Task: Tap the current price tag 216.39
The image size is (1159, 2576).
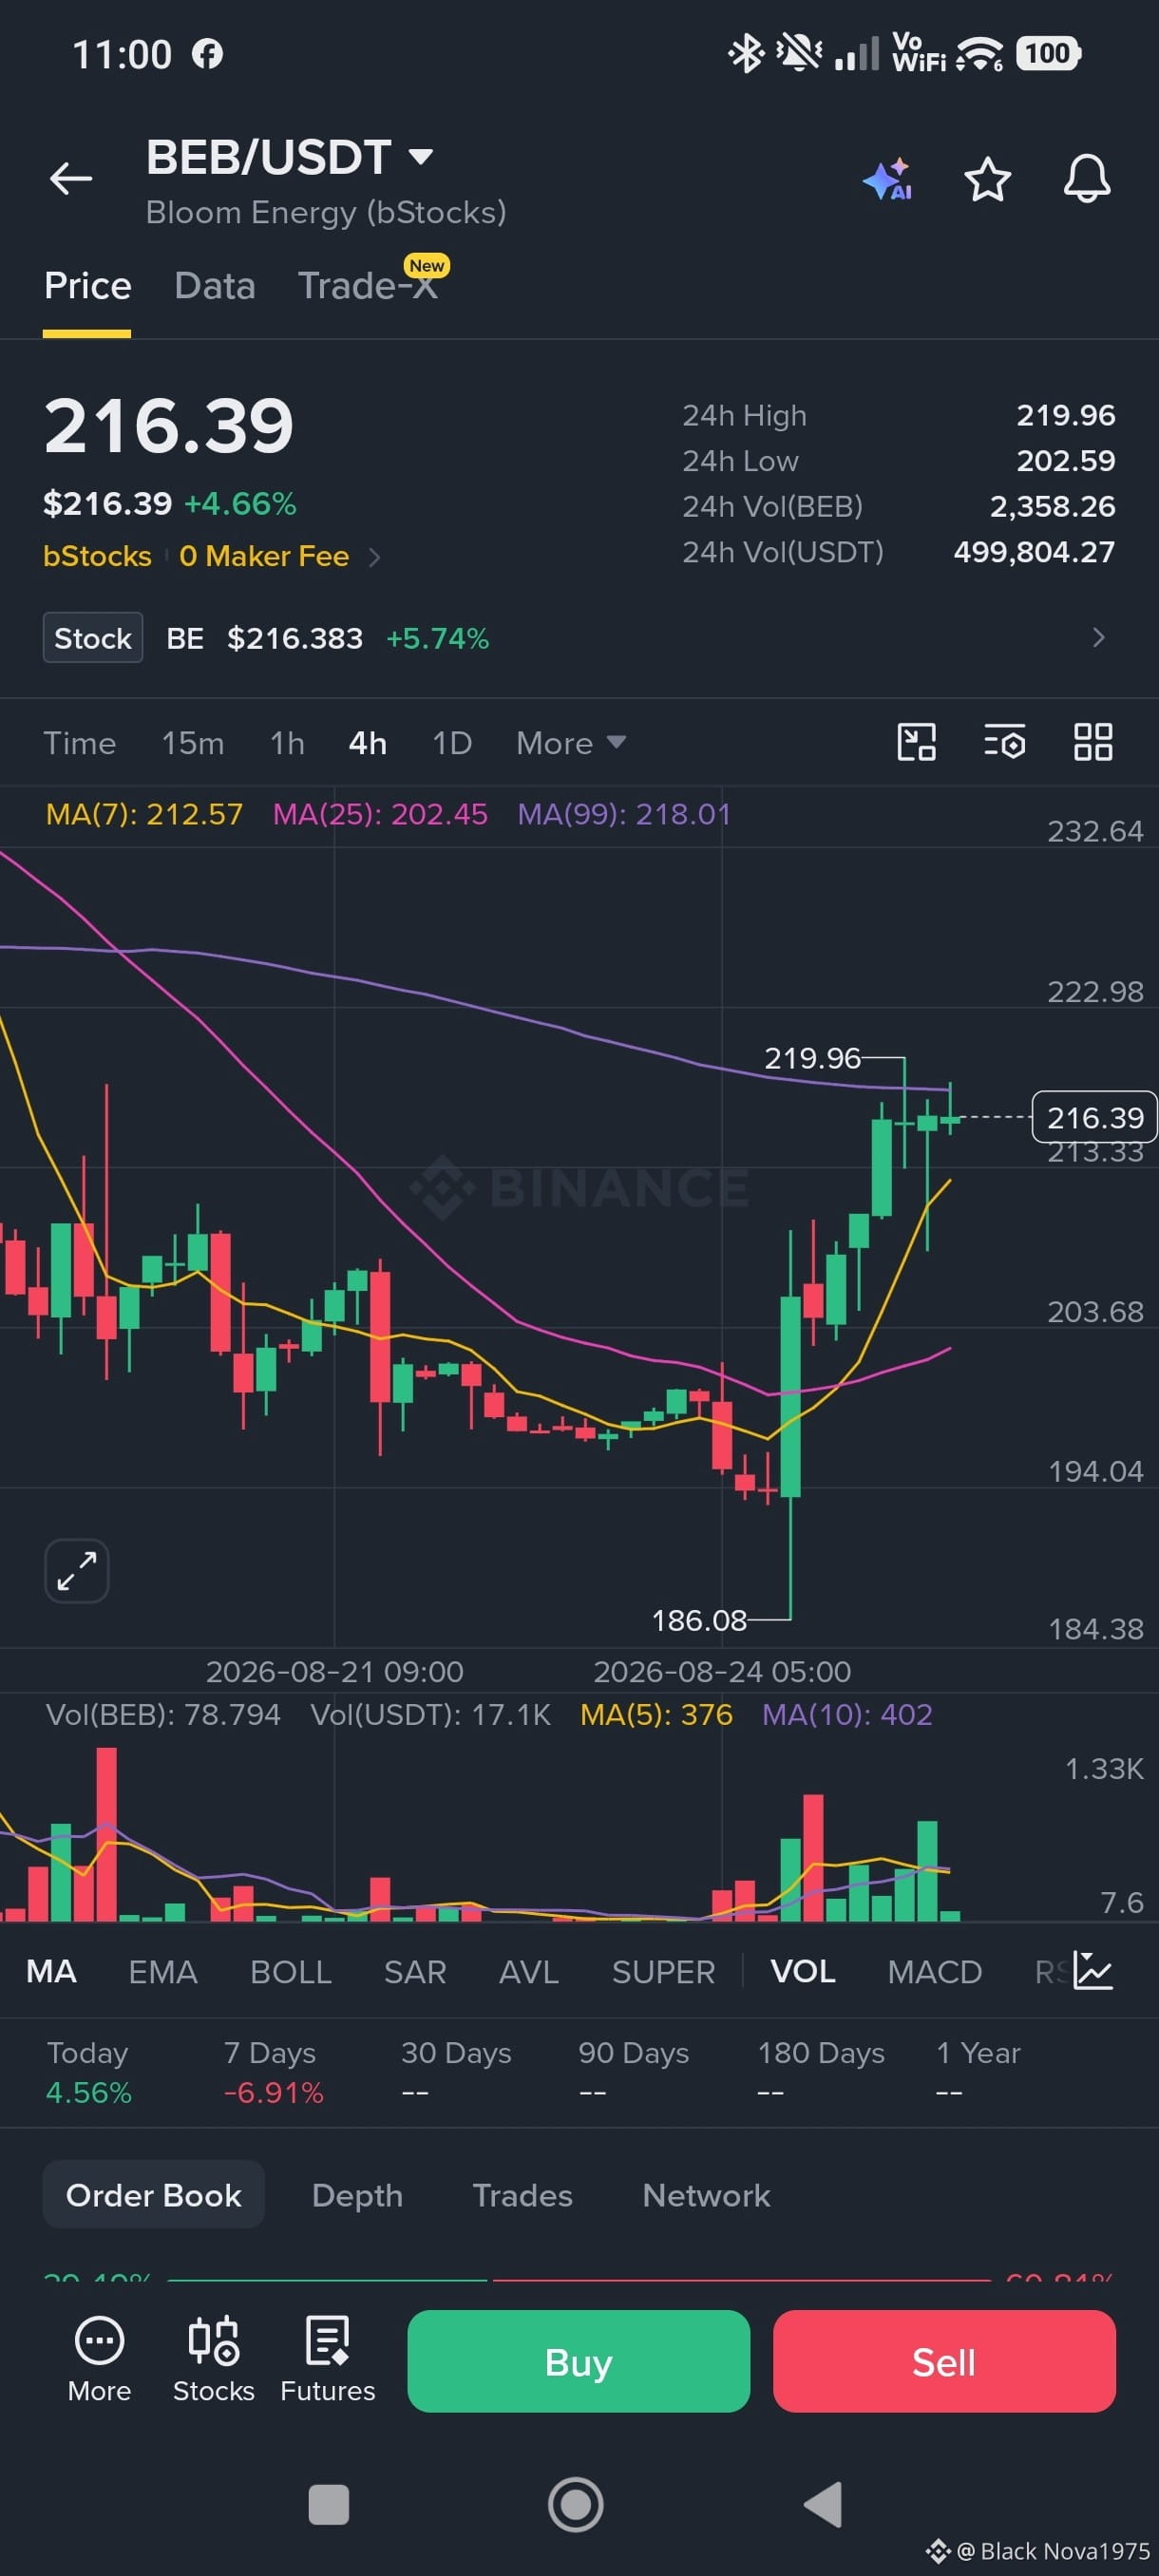Action: [1094, 1117]
